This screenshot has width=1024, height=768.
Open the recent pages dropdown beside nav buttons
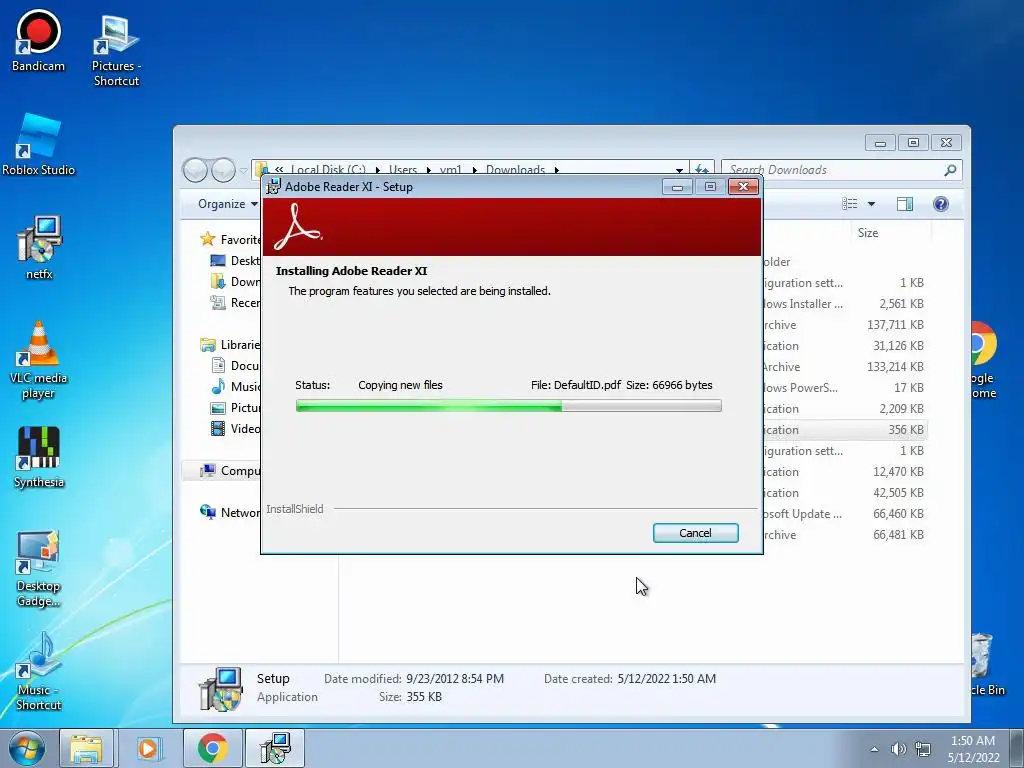click(x=244, y=171)
